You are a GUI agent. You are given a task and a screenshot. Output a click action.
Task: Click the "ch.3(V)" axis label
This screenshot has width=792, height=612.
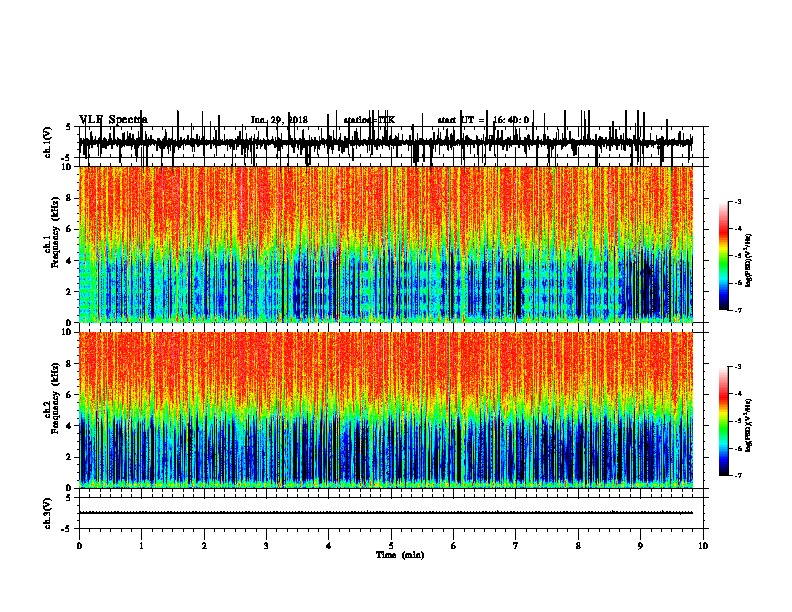pos(48,513)
